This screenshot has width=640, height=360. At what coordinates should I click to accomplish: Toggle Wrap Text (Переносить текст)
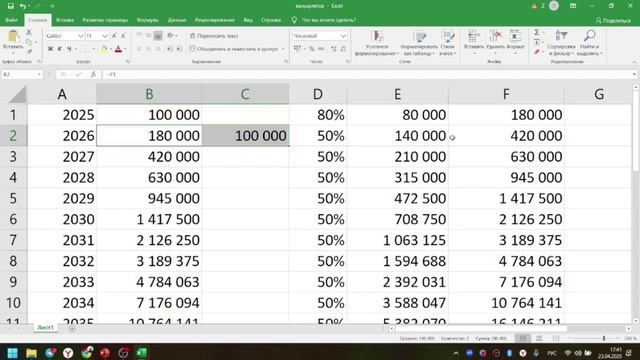214,36
